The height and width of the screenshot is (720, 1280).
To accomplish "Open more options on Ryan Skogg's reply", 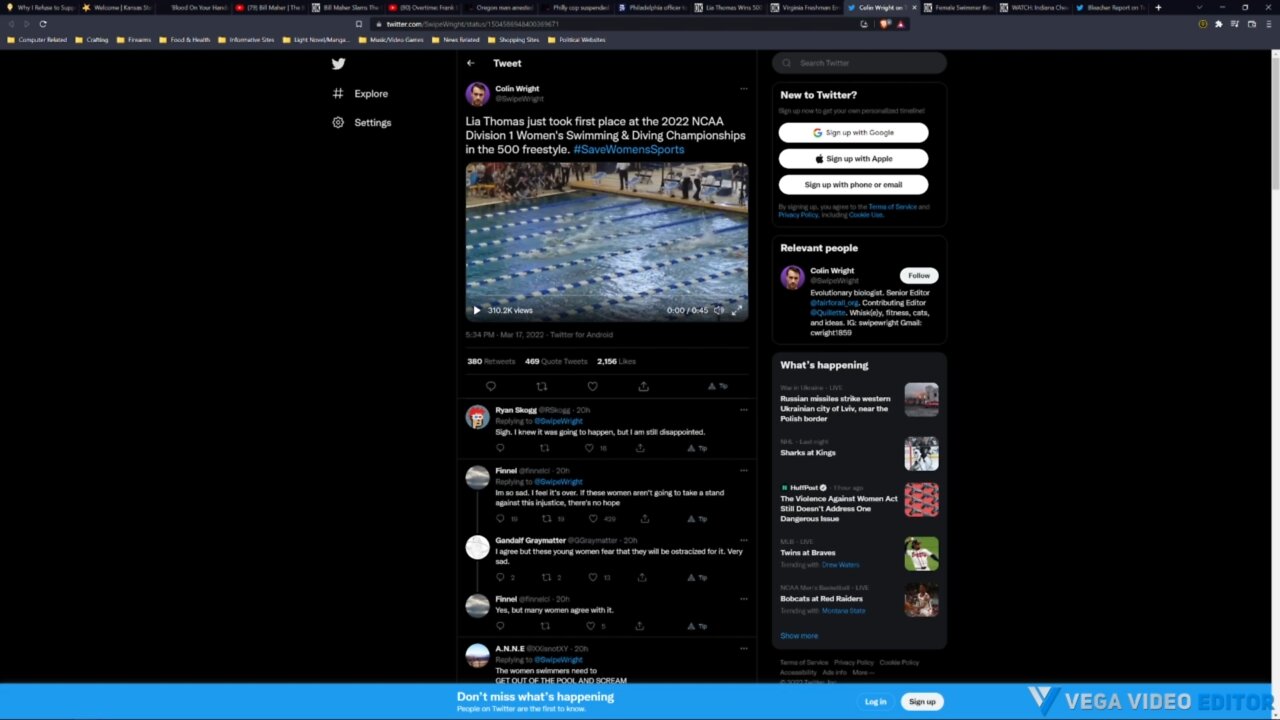I will [x=743, y=409].
